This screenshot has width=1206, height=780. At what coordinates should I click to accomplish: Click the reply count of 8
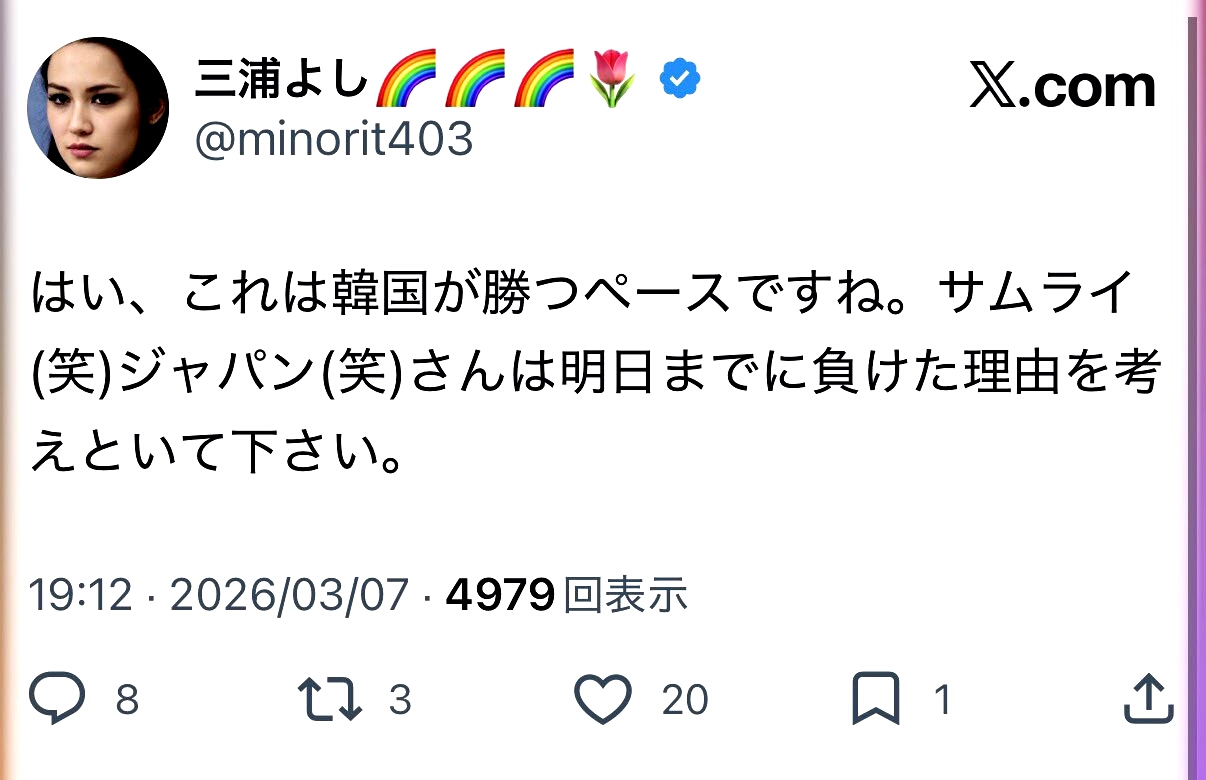(x=127, y=700)
